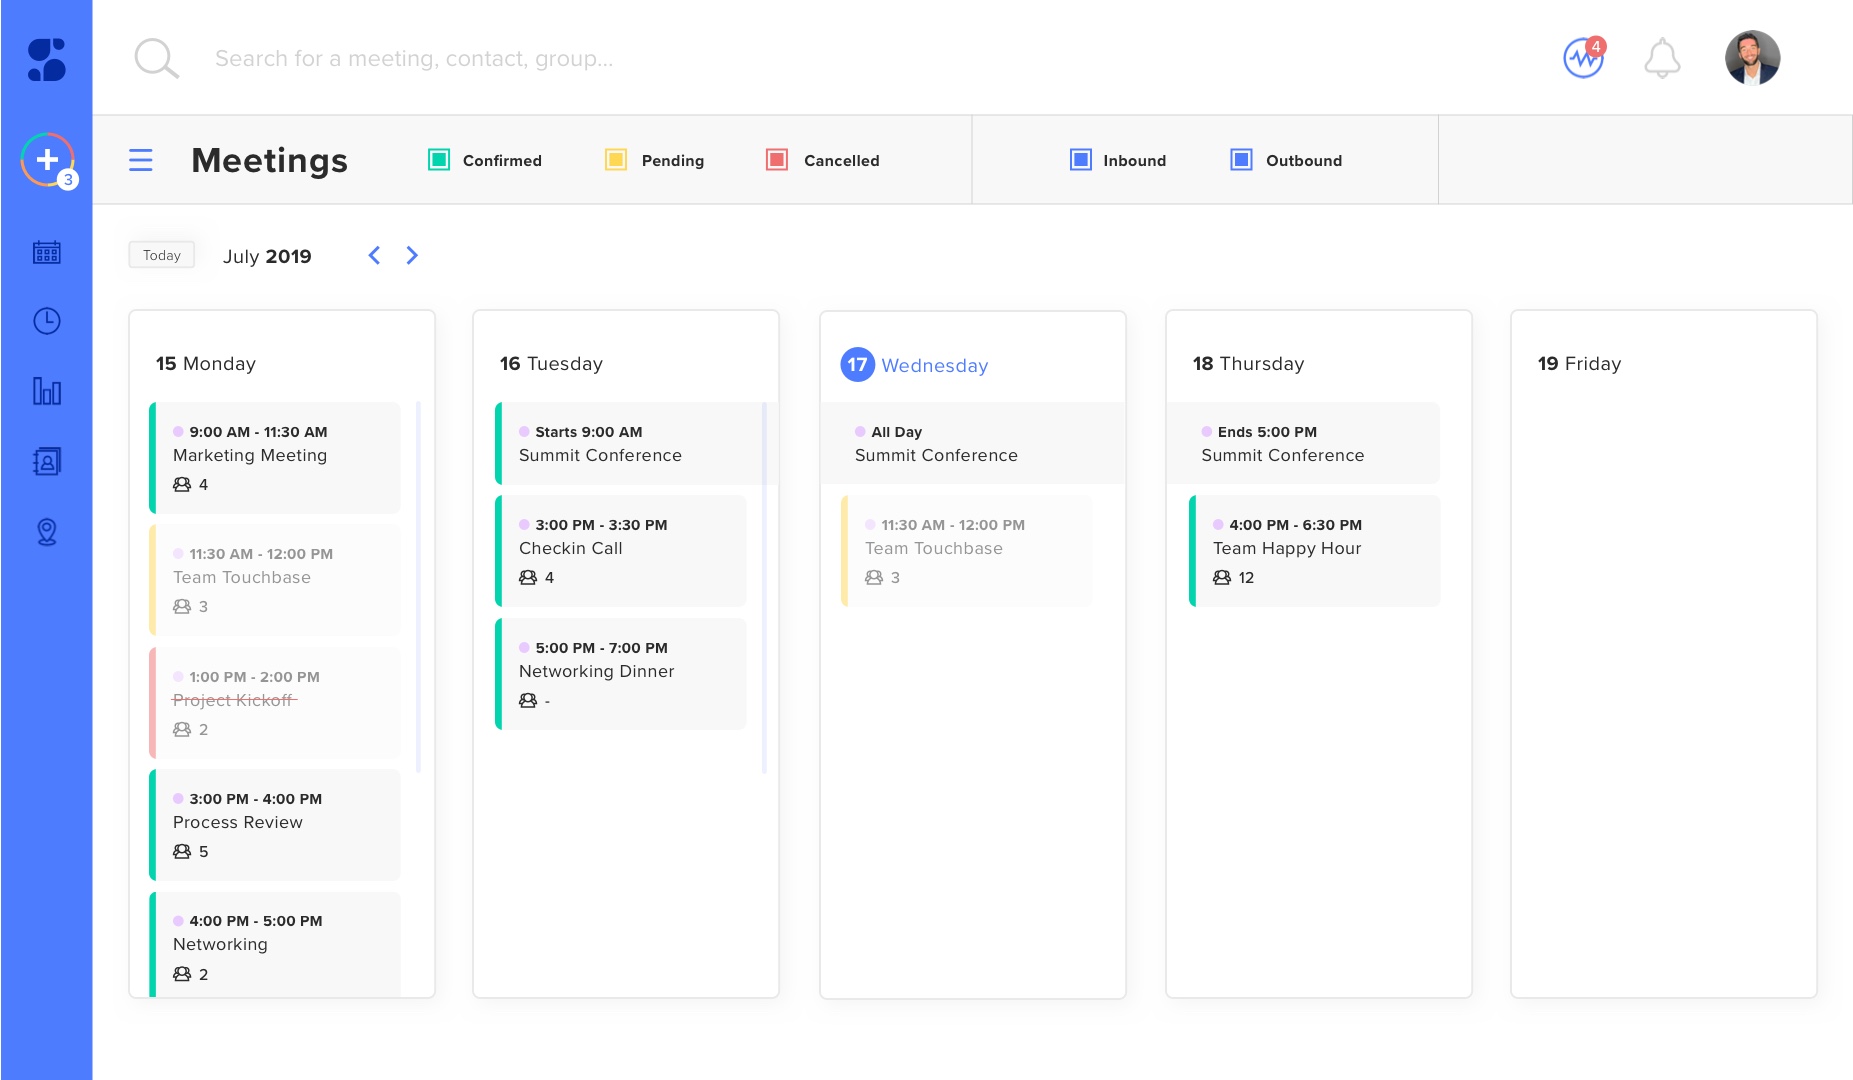
Task: Click attendees icon on Process Review
Action: click(182, 851)
